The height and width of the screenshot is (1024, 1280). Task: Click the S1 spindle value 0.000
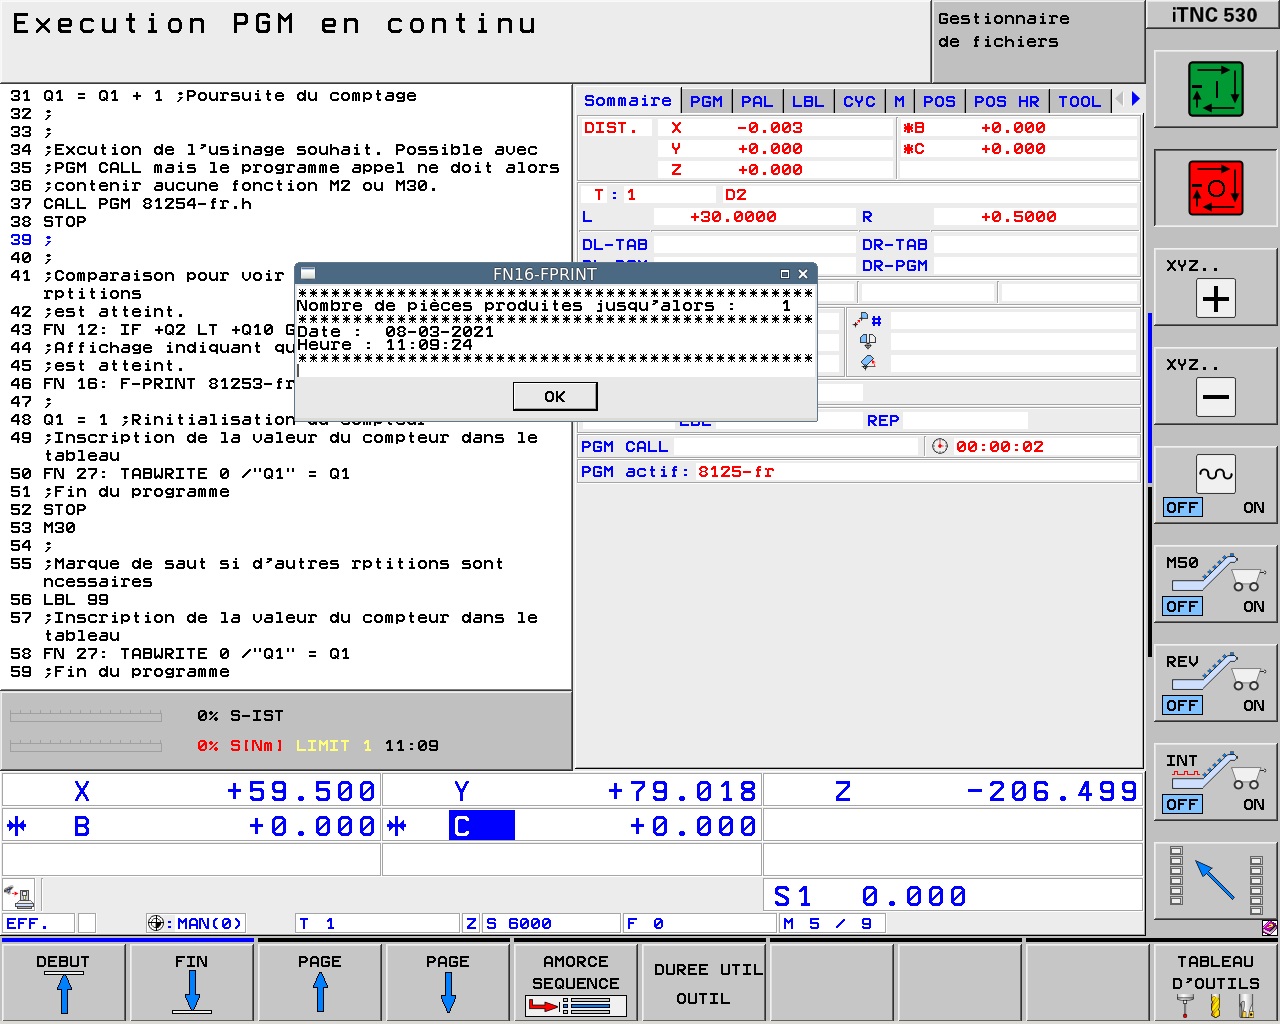click(914, 896)
